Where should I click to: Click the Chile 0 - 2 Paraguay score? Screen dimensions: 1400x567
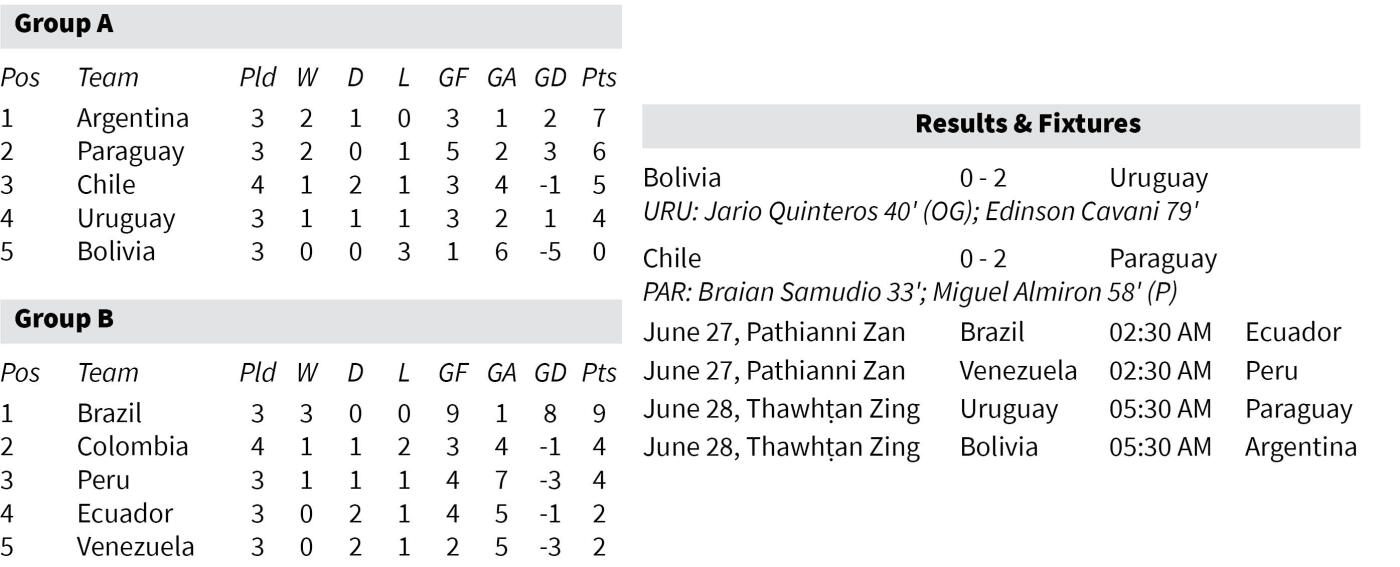pos(983,259)
